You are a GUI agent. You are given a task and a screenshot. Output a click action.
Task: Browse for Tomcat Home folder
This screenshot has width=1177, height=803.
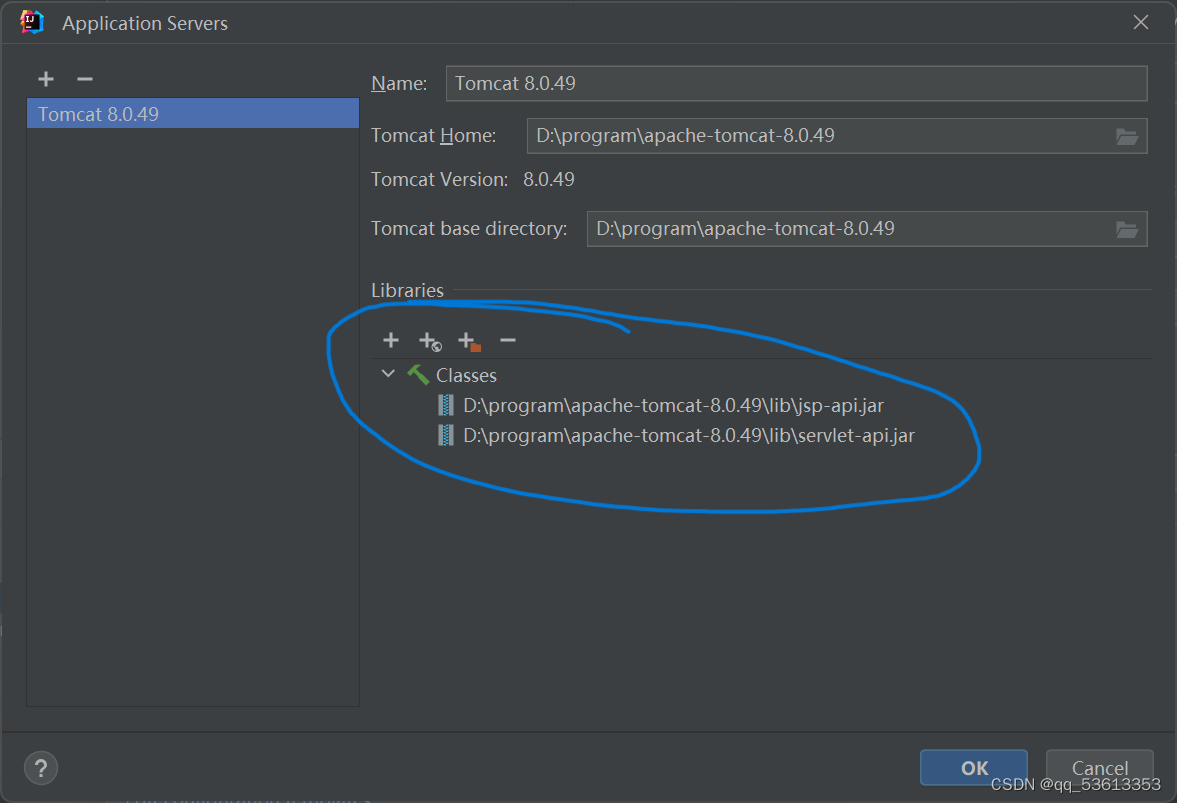[x=1127, y=137]
